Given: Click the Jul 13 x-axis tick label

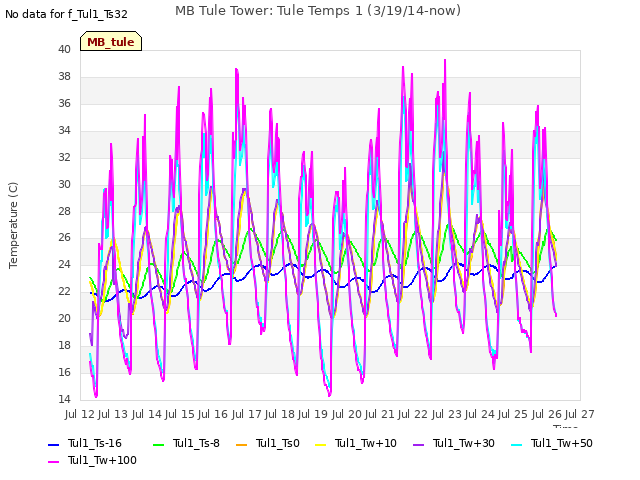Looking at the screenshot, I should coord(113,414).
